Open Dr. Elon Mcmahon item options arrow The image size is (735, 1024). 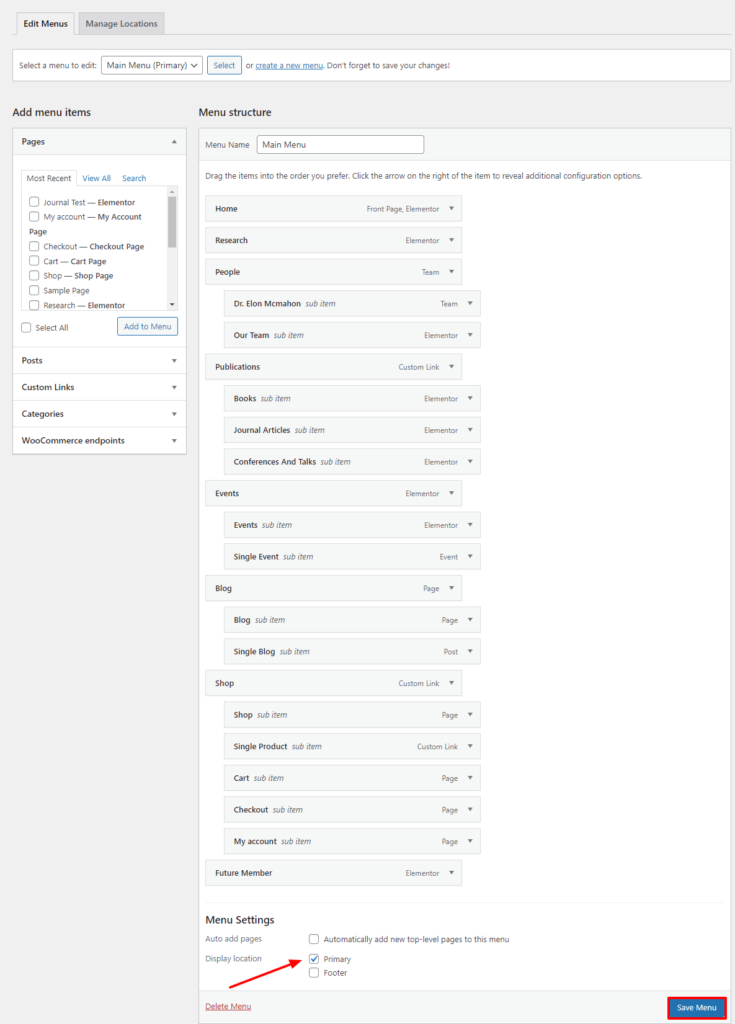(471, 304)
